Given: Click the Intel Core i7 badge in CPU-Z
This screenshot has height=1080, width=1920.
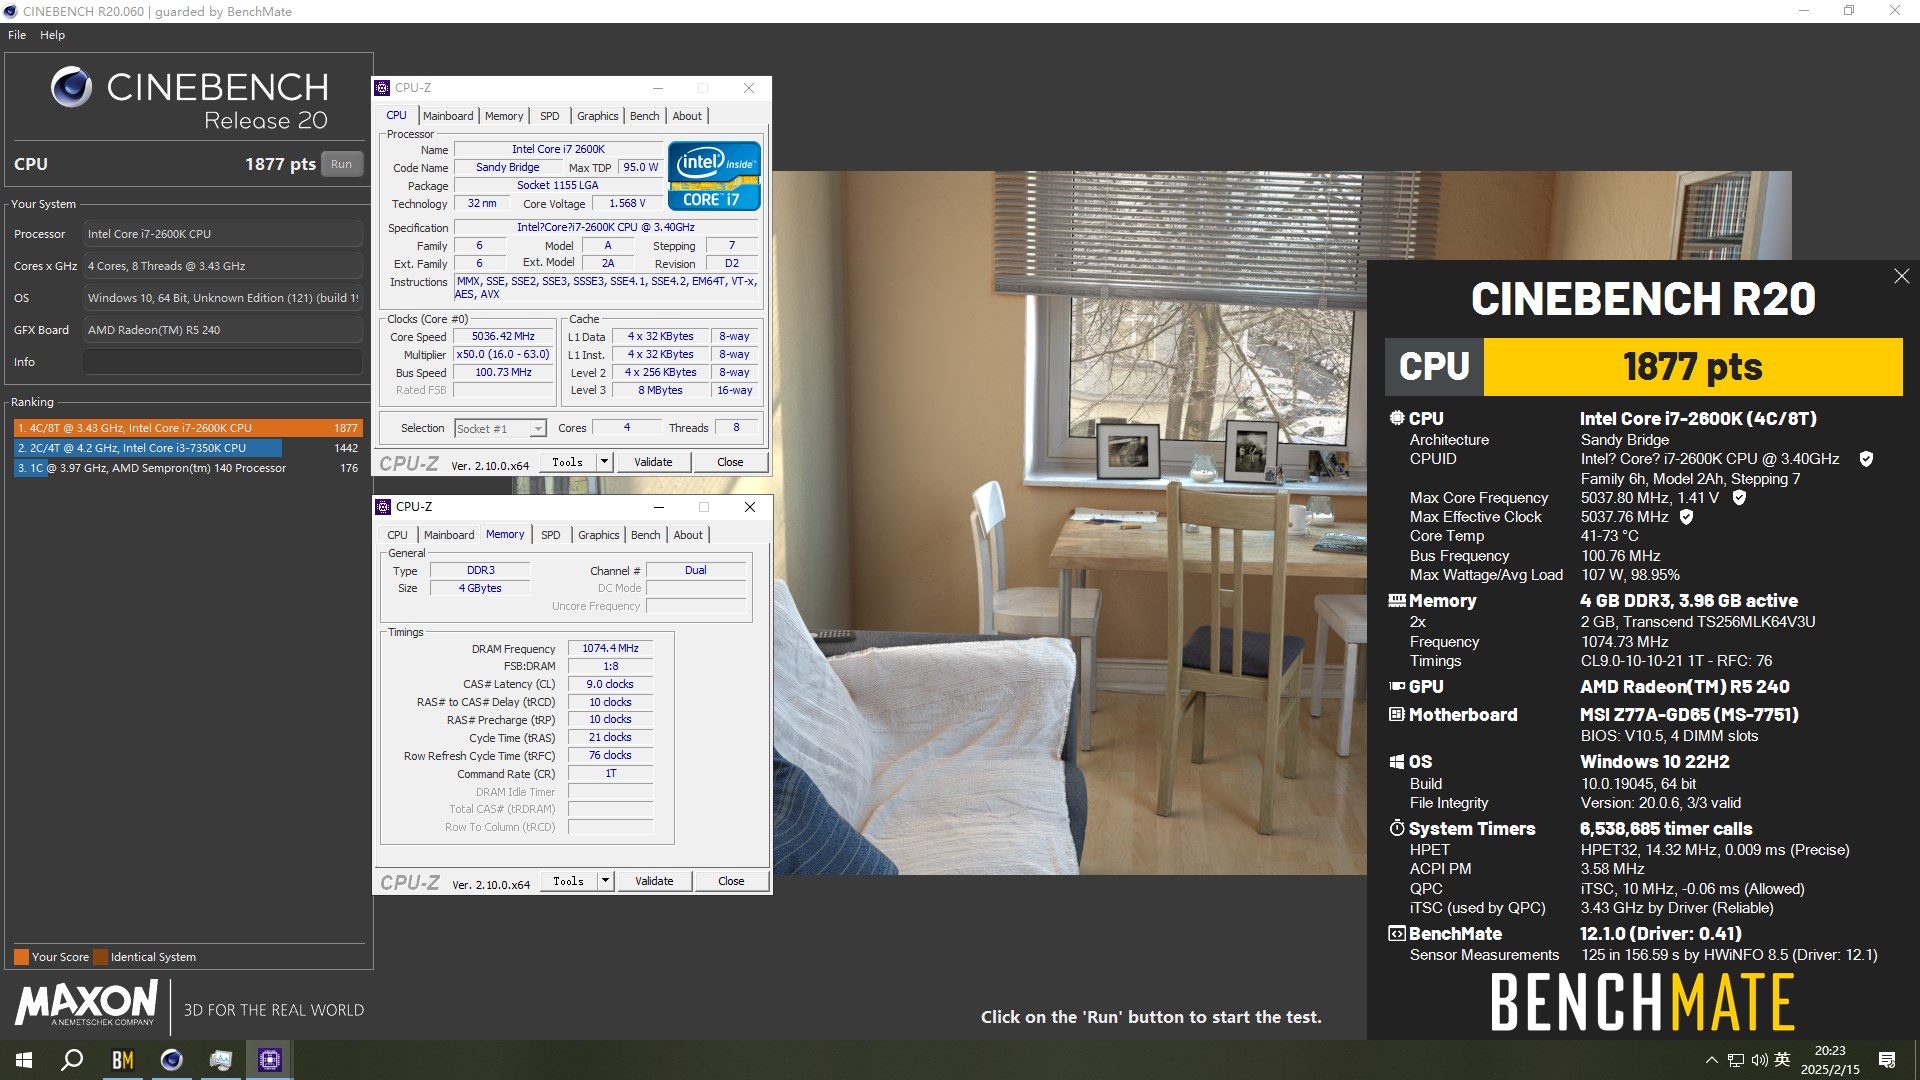Looking at the screenshot, I should pyautogui.click(x=715, y=176).
